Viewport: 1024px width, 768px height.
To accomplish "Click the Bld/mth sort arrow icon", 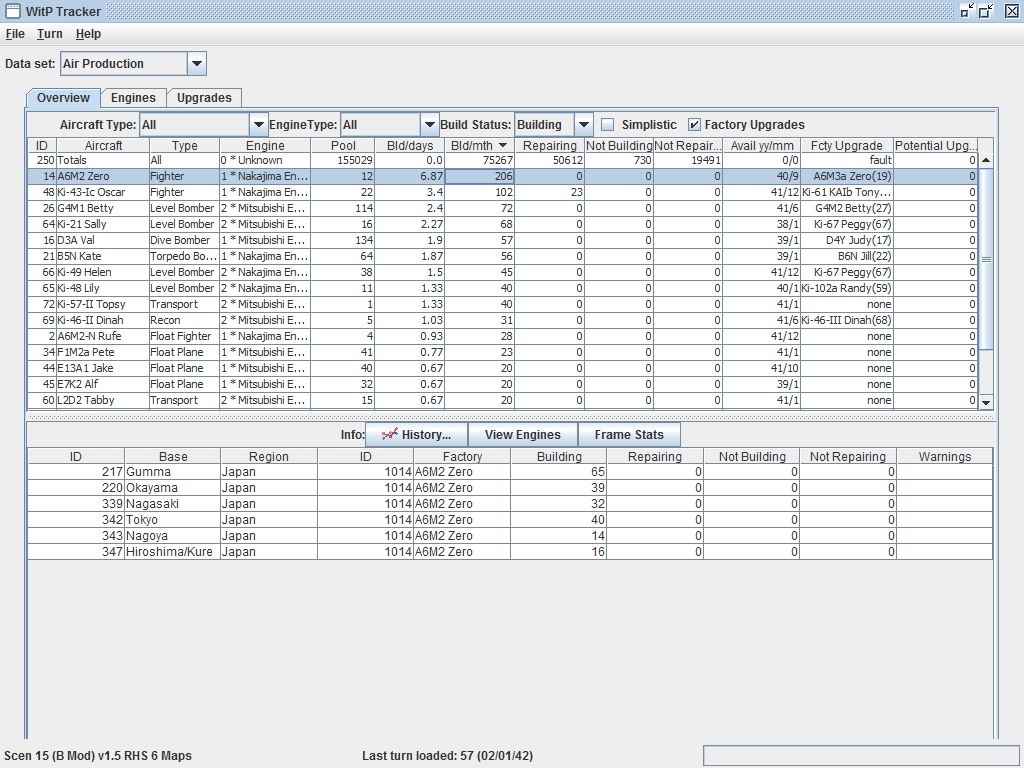I will [x=503, y=146].
